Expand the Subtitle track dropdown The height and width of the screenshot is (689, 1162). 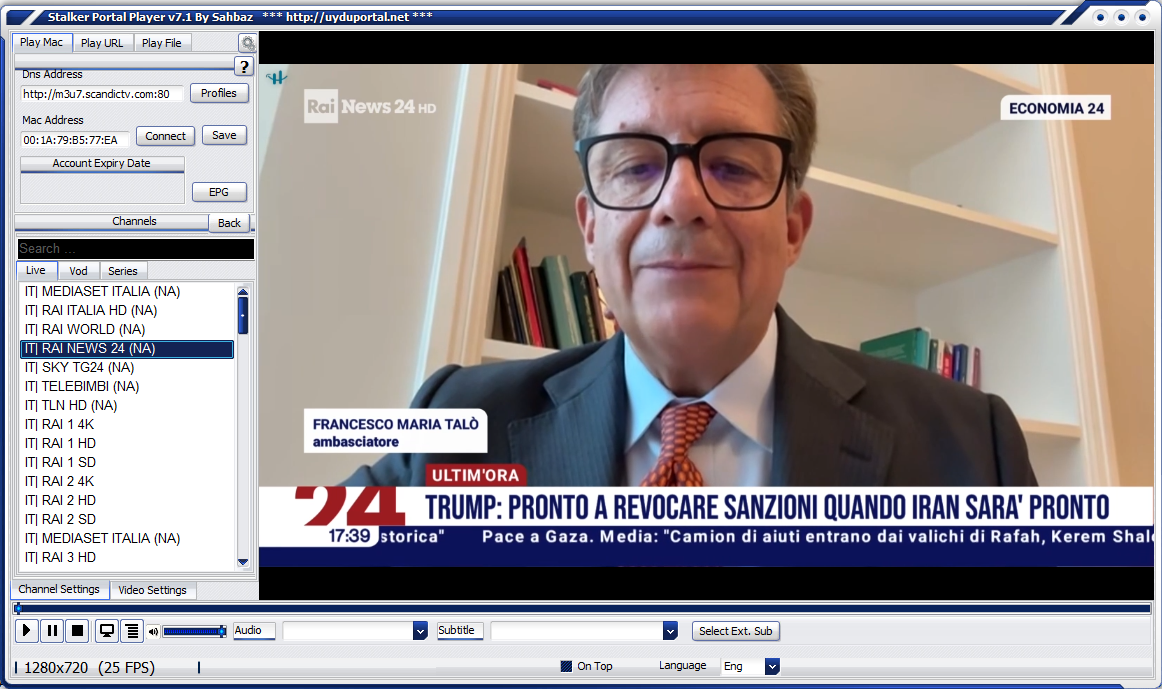pyautogui.click(x=670, y=631)
